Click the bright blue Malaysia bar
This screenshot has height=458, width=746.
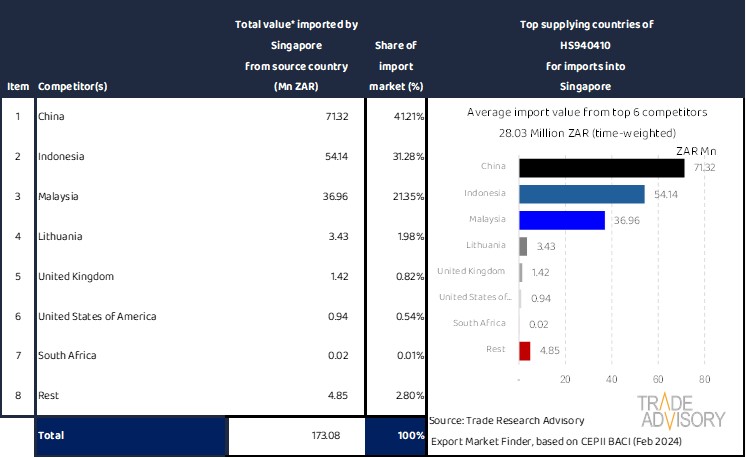pyautogui.click(x=562, y=219)
